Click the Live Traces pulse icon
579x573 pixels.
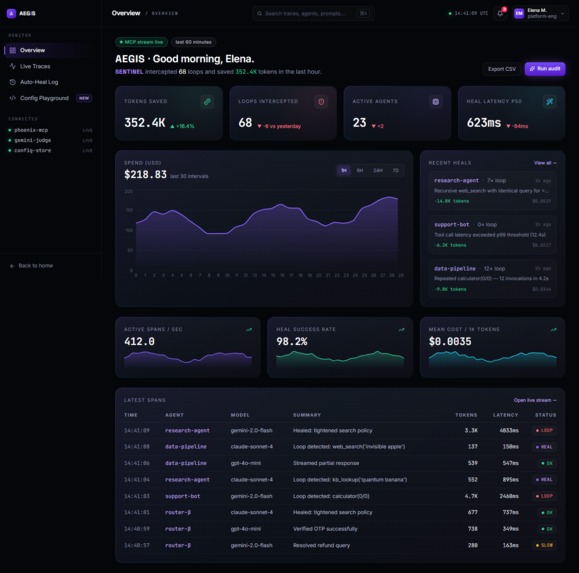13,66
